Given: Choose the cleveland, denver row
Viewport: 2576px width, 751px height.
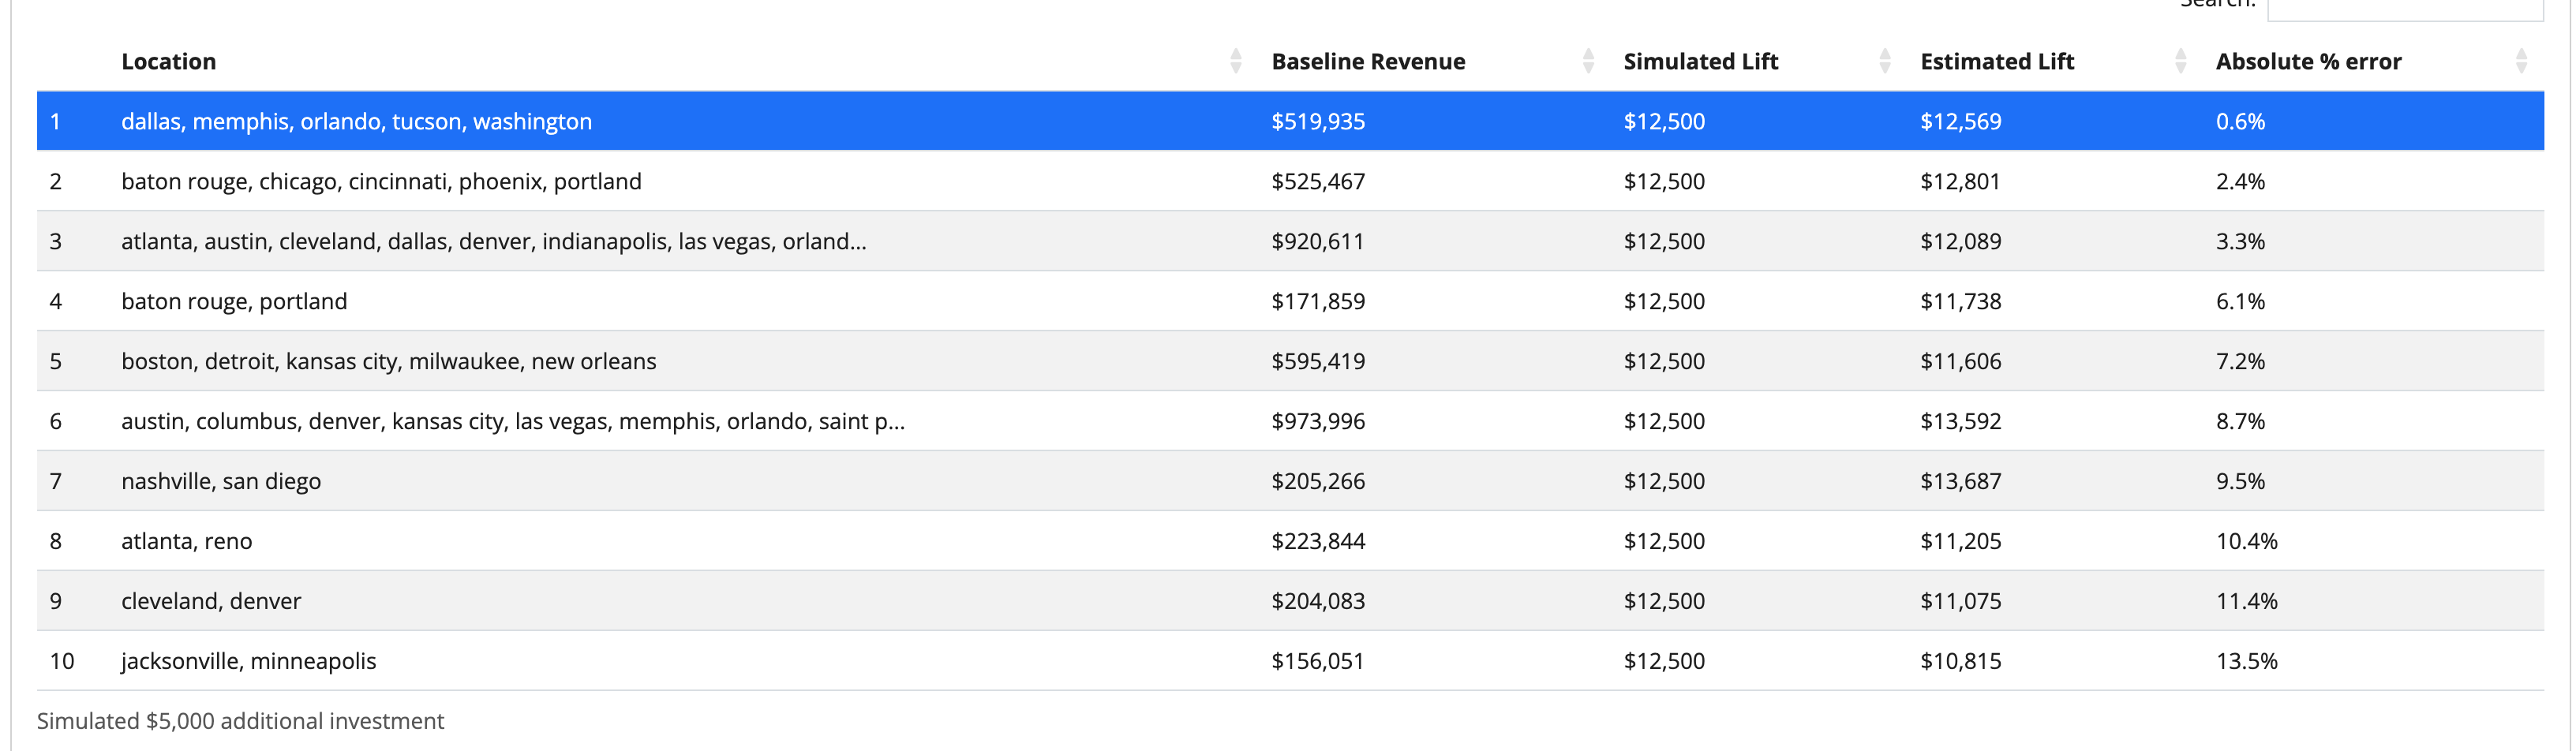Looking at the screenshot, I should [x=211, y=601].
